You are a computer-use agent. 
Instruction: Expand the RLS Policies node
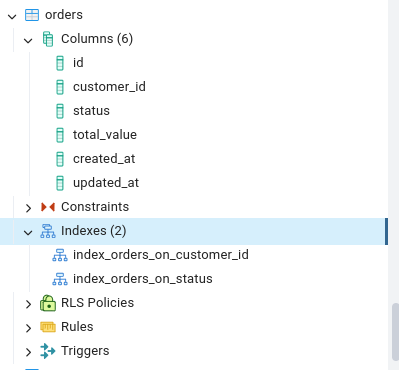pos(28,304)
